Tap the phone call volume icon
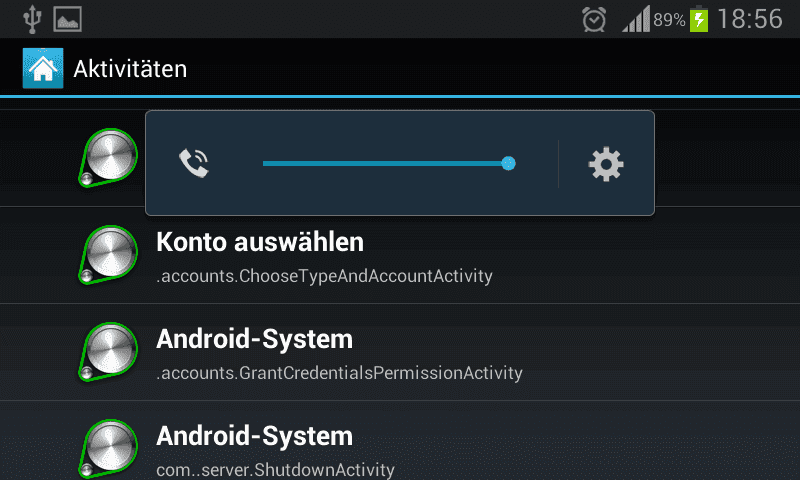This screenshot has width=800, height=480. [194, 163]
